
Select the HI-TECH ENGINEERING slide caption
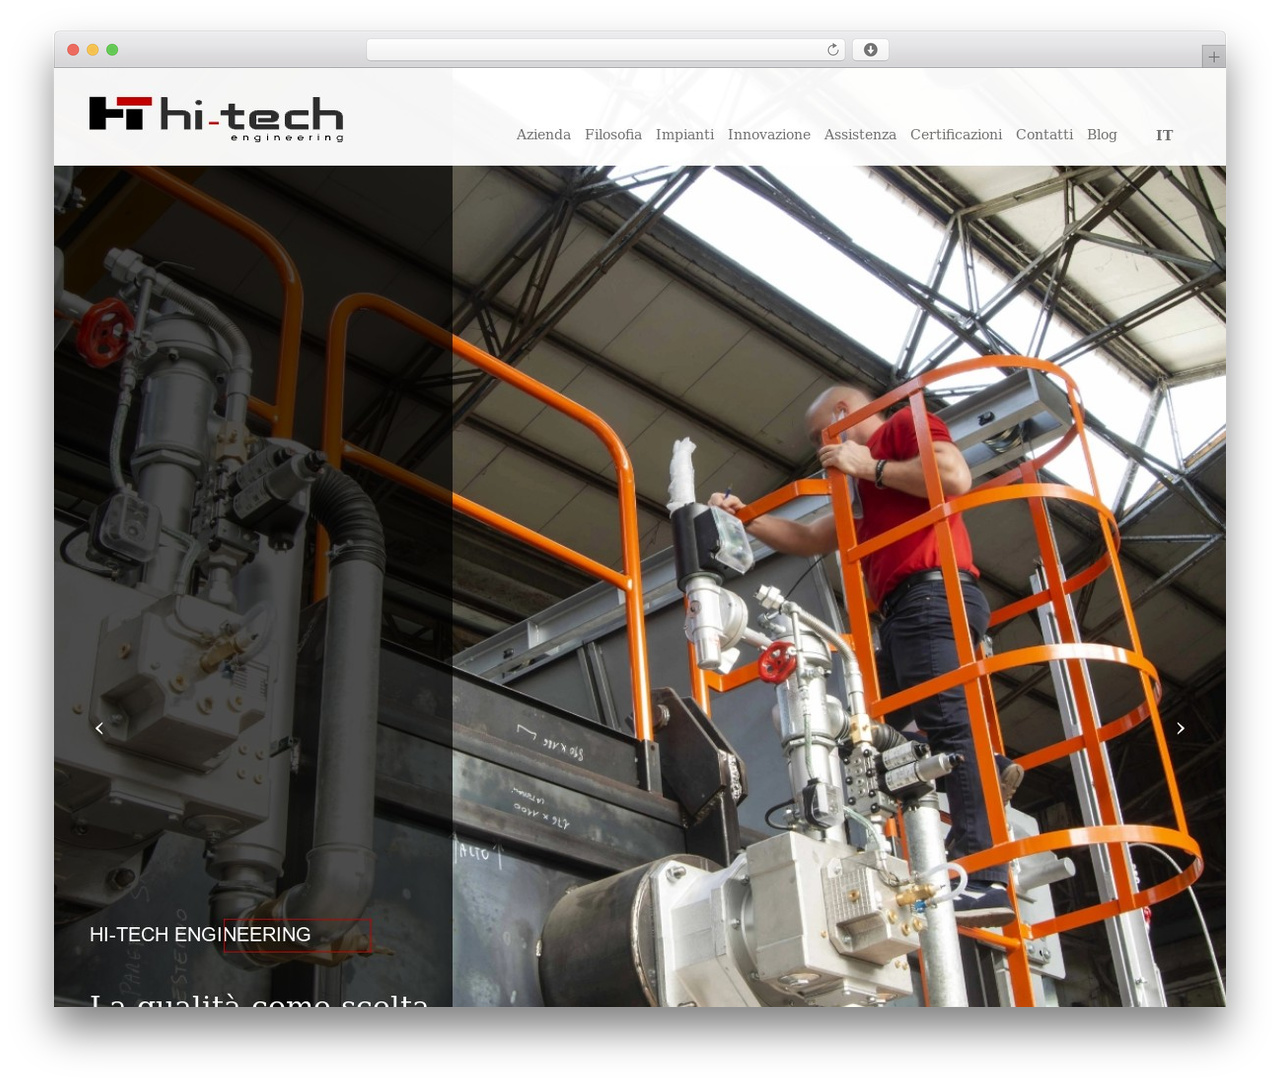(x=200, y=934)
